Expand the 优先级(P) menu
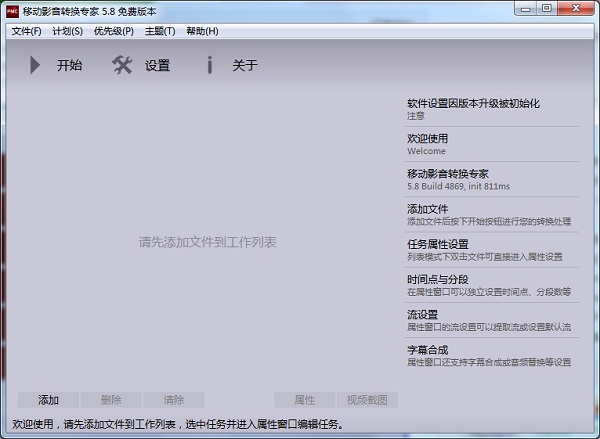The image size is (600, 439). pyautogui.click(x=113, y=31)
